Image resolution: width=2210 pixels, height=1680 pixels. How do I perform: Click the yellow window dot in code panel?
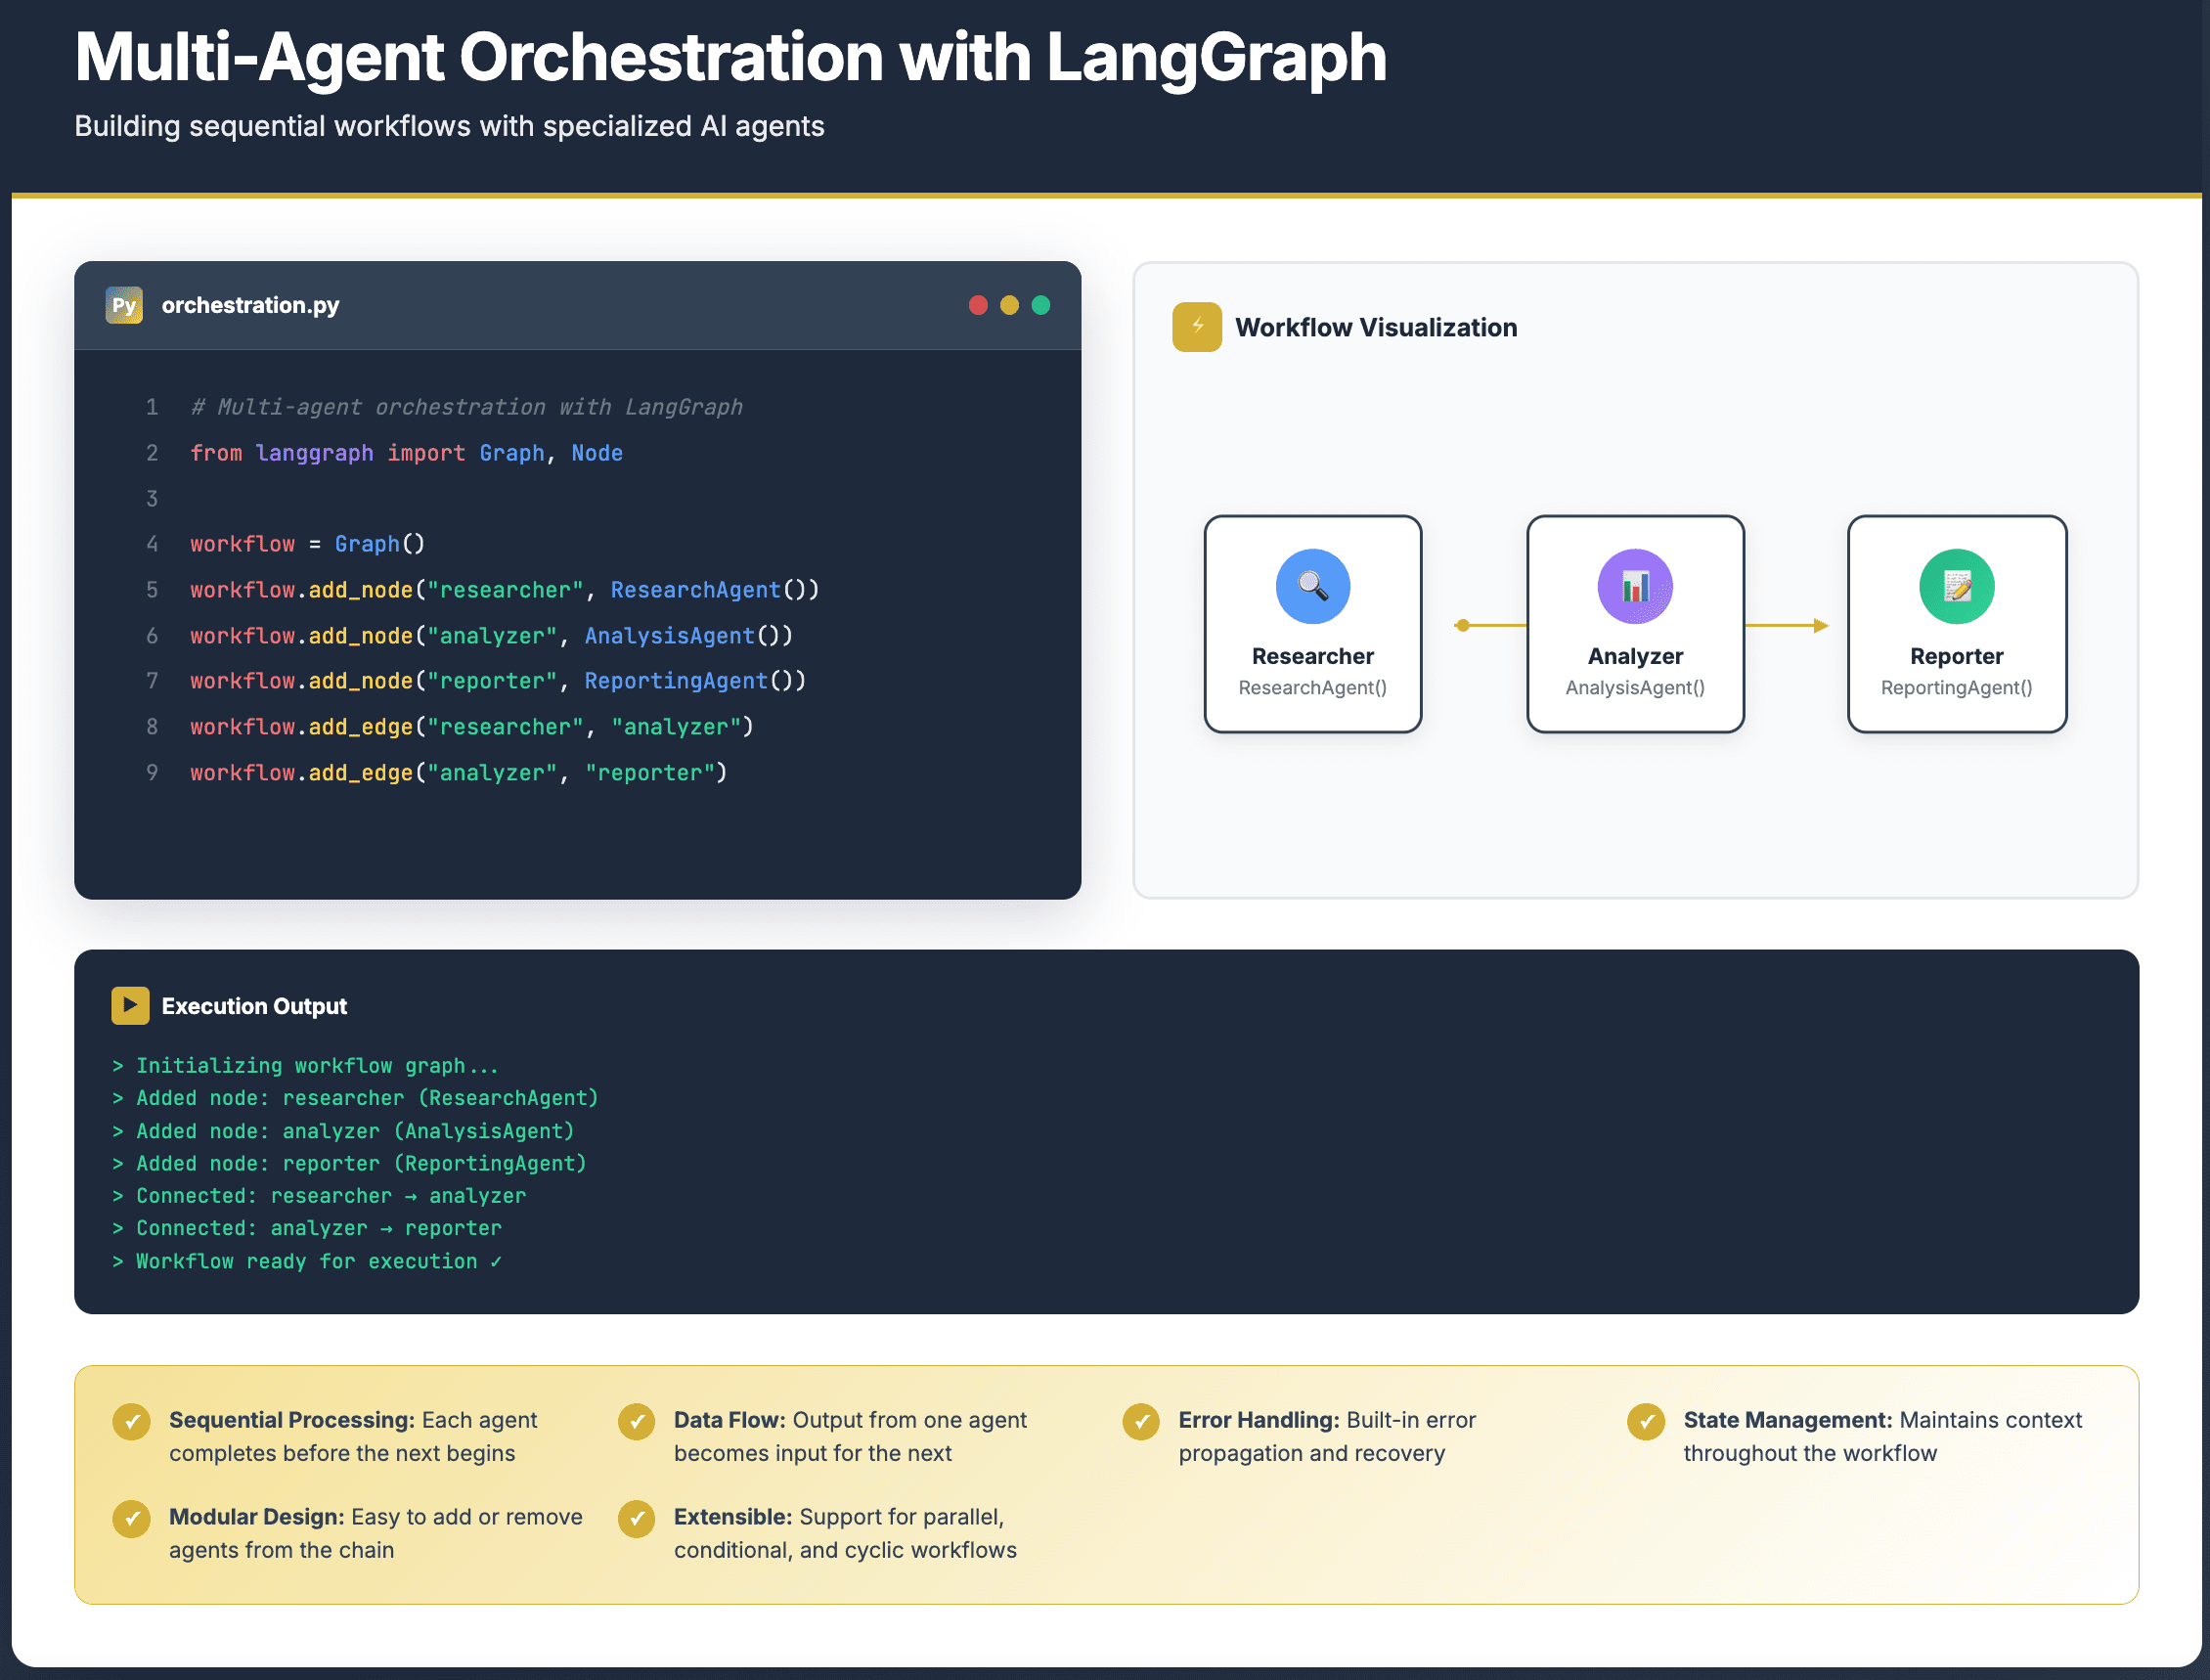(1009, 305)
